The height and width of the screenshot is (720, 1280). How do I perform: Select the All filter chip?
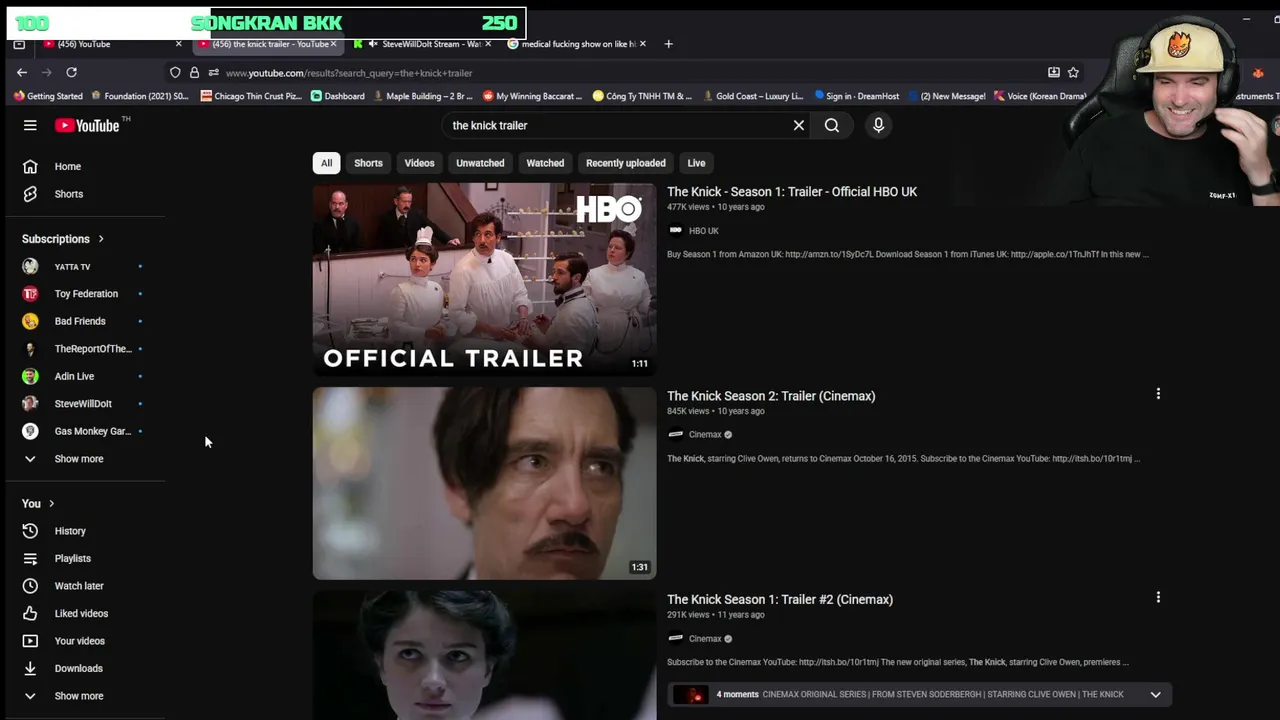pos(326,163)
